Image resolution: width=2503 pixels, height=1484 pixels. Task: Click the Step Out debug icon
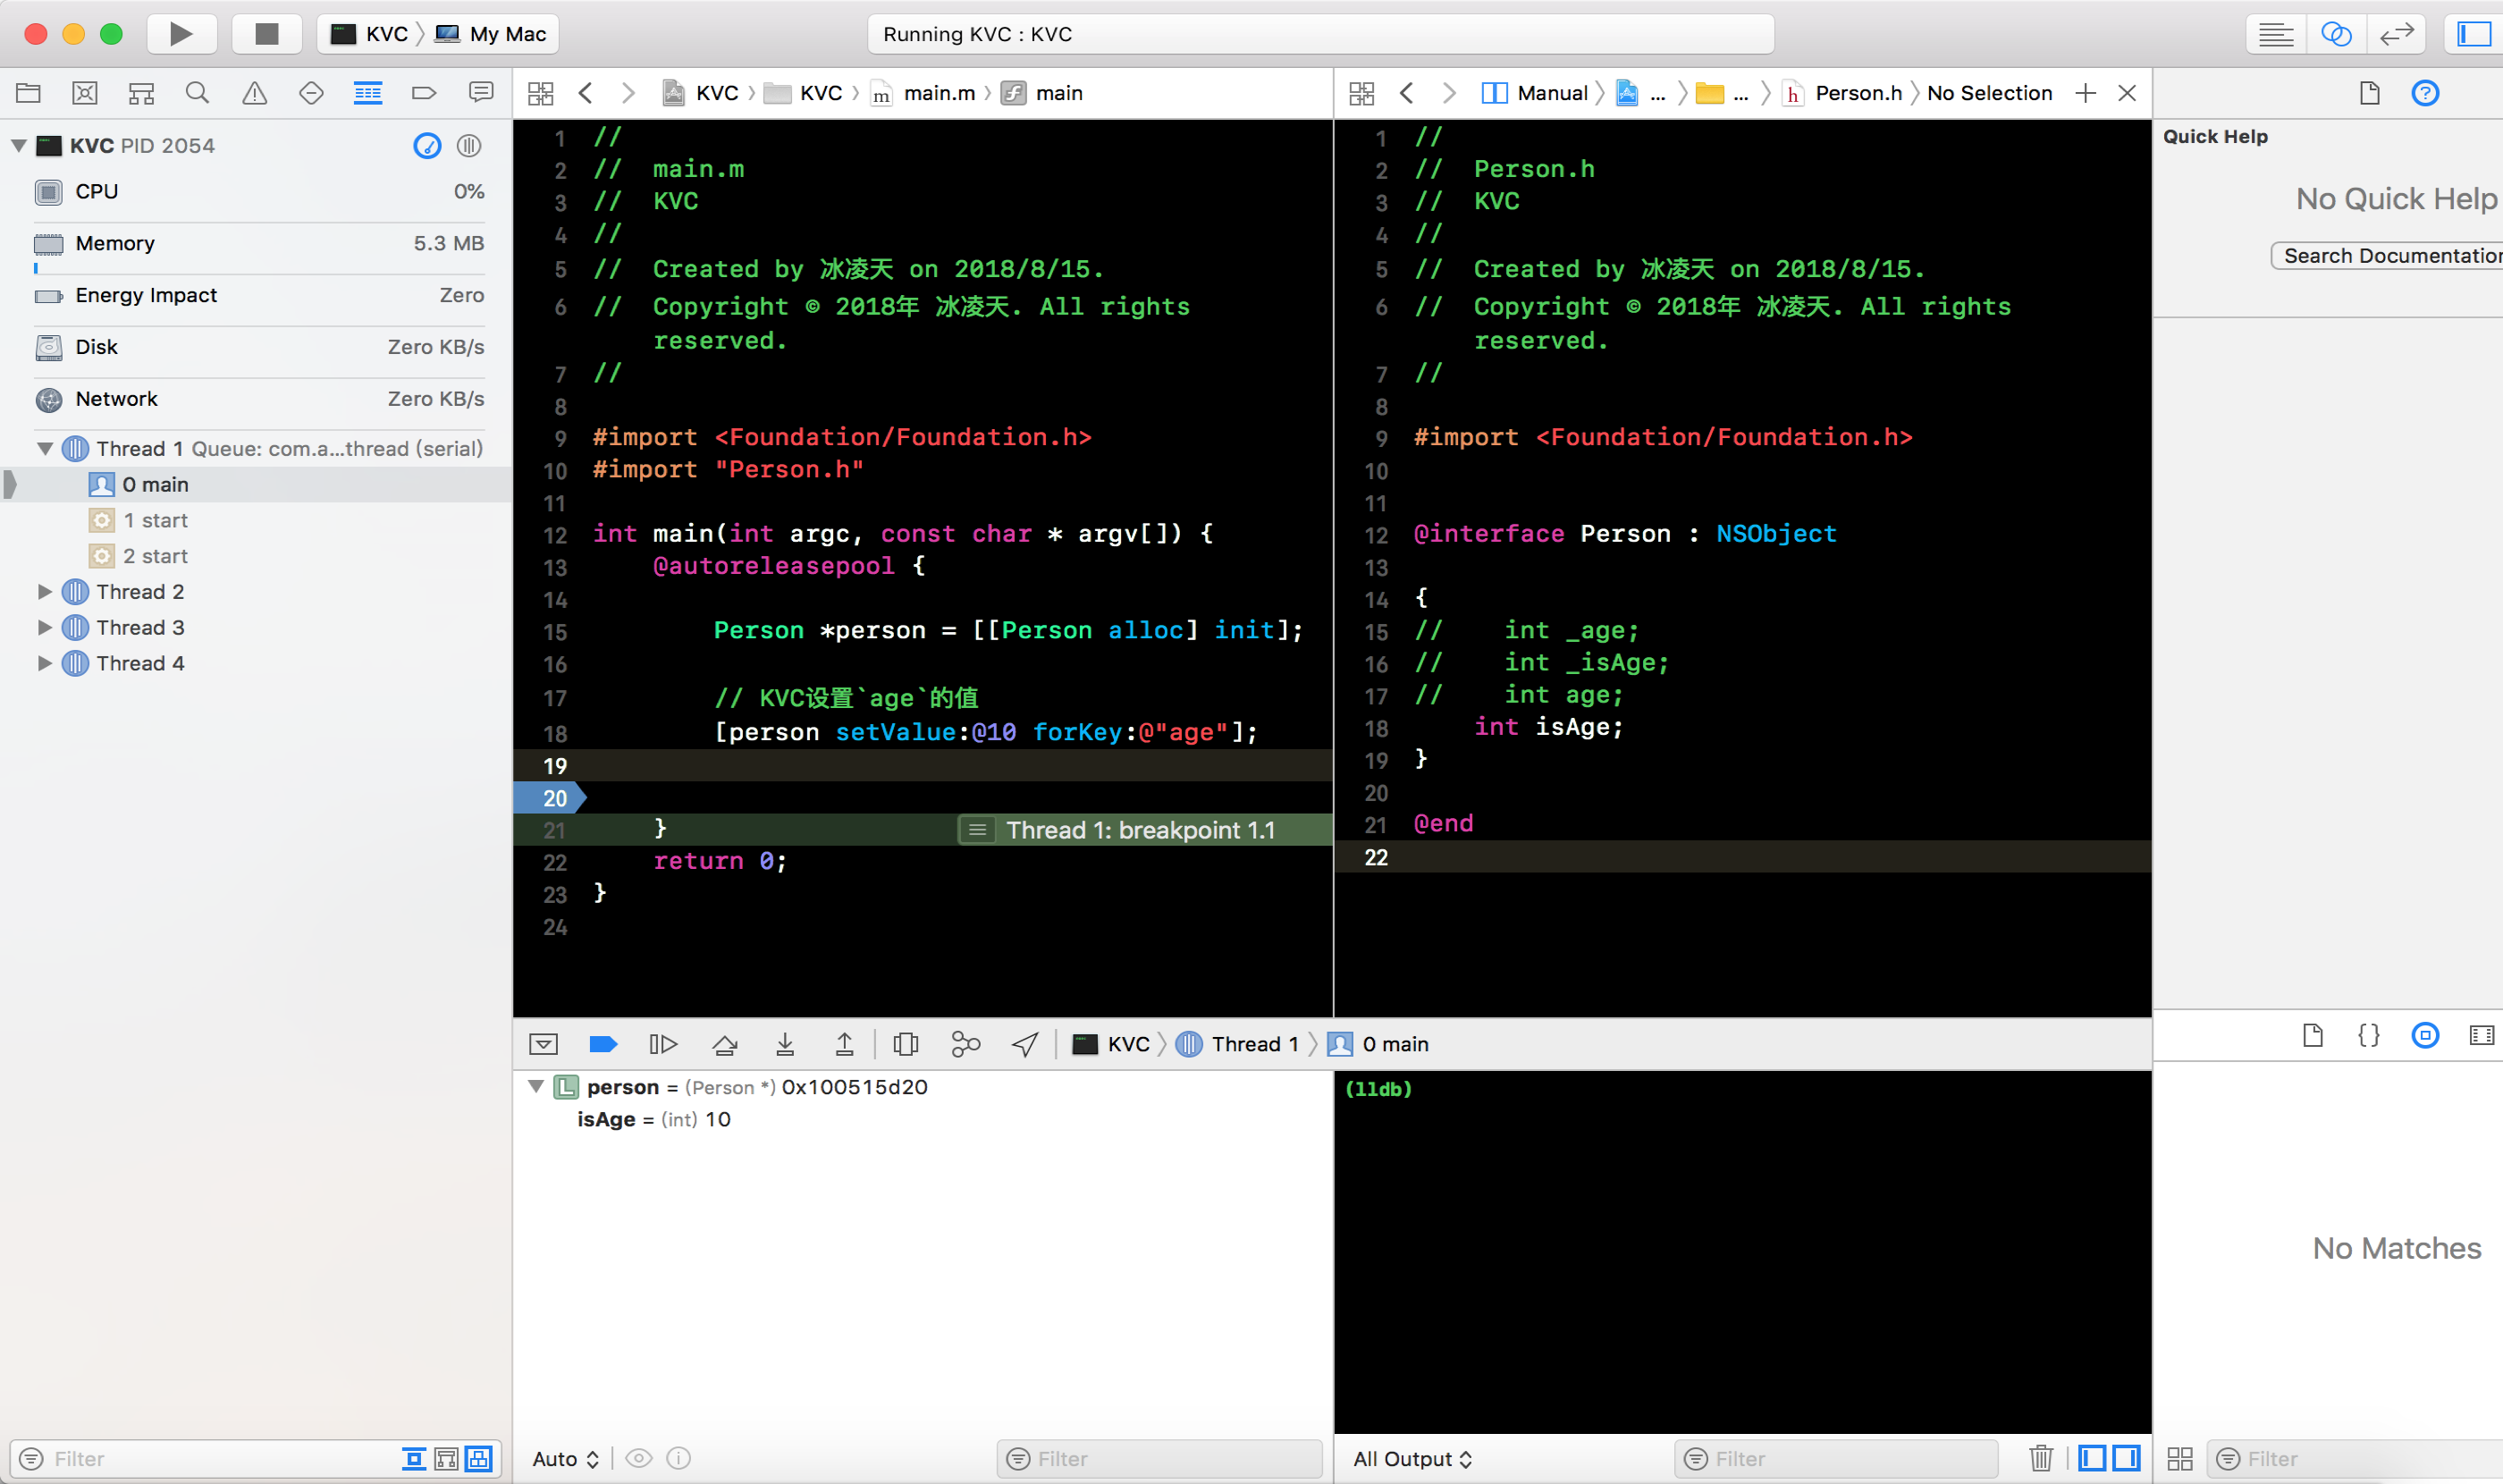(x=844, y=1044)
